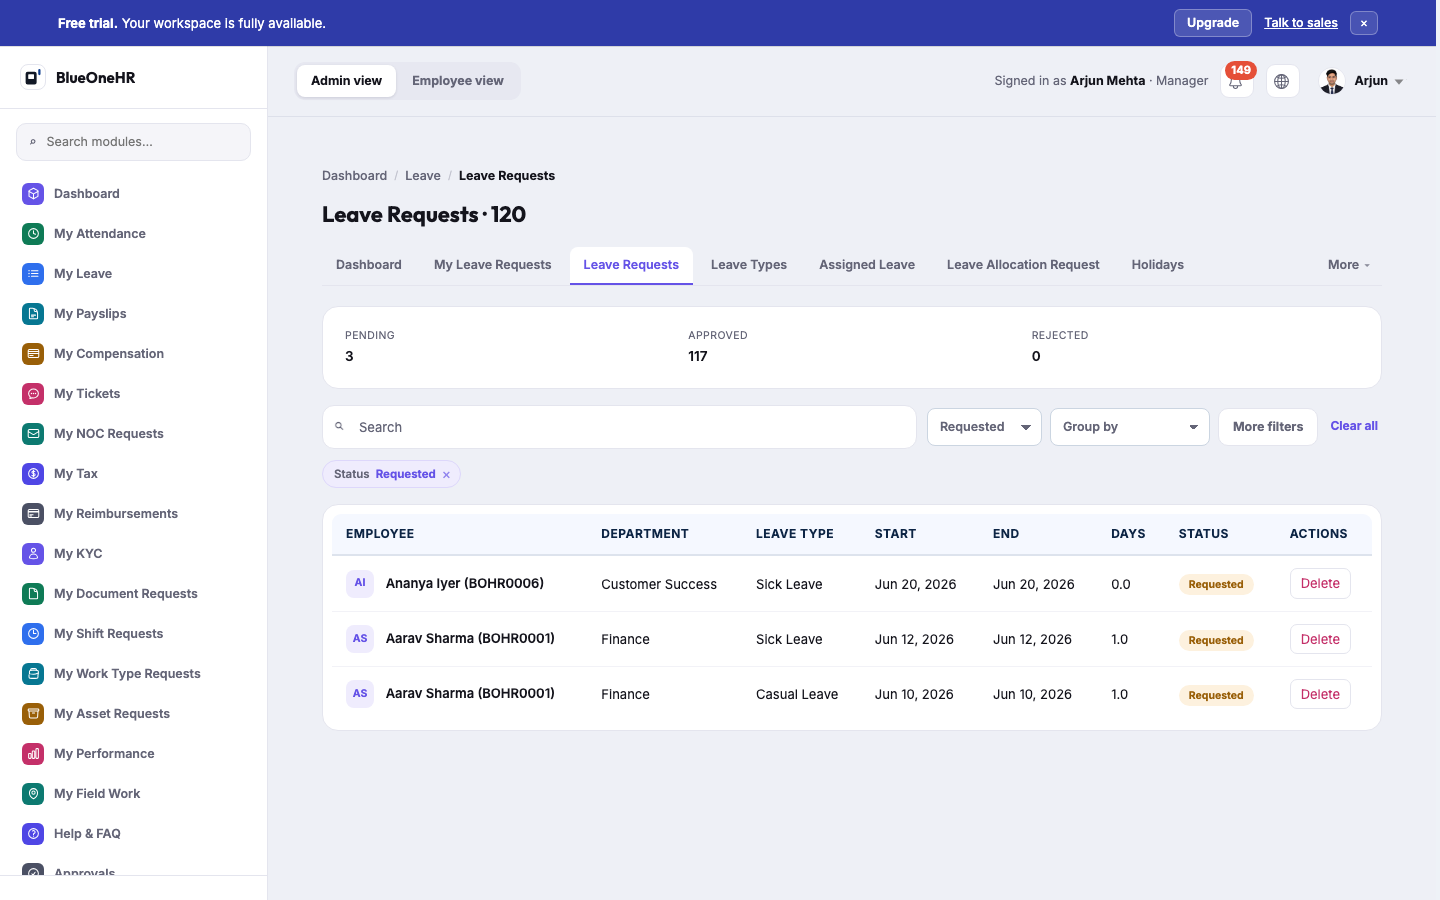Click the BlueOneHR logo icon
Screen dimensions: 1440x900
coord(33,77)
